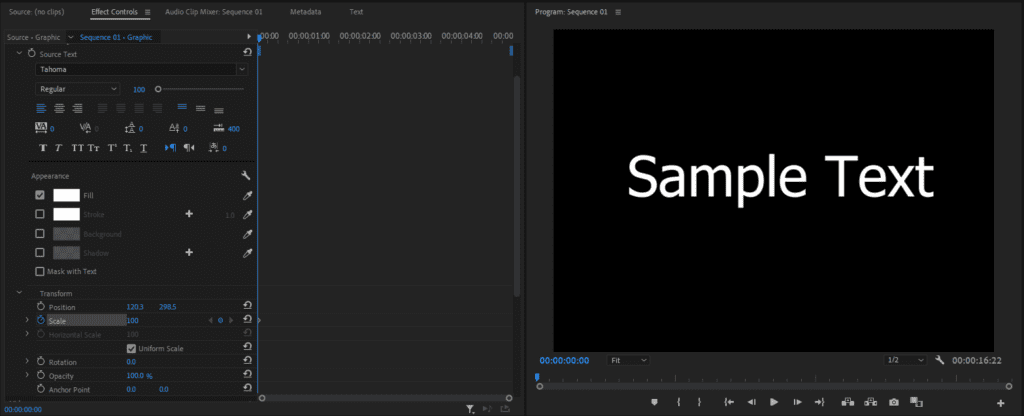
Task: Go to In point
Action: (729, 402)
